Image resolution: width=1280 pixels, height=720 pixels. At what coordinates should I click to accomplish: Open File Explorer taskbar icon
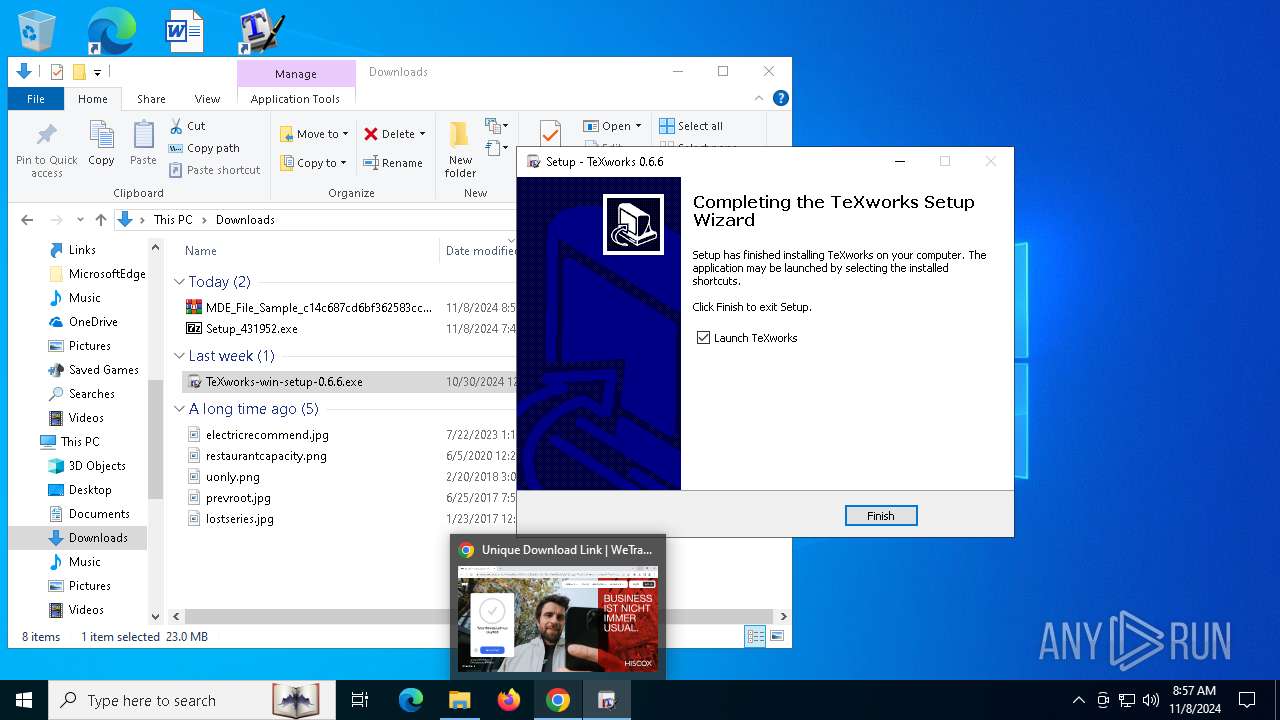pos(460,700)
